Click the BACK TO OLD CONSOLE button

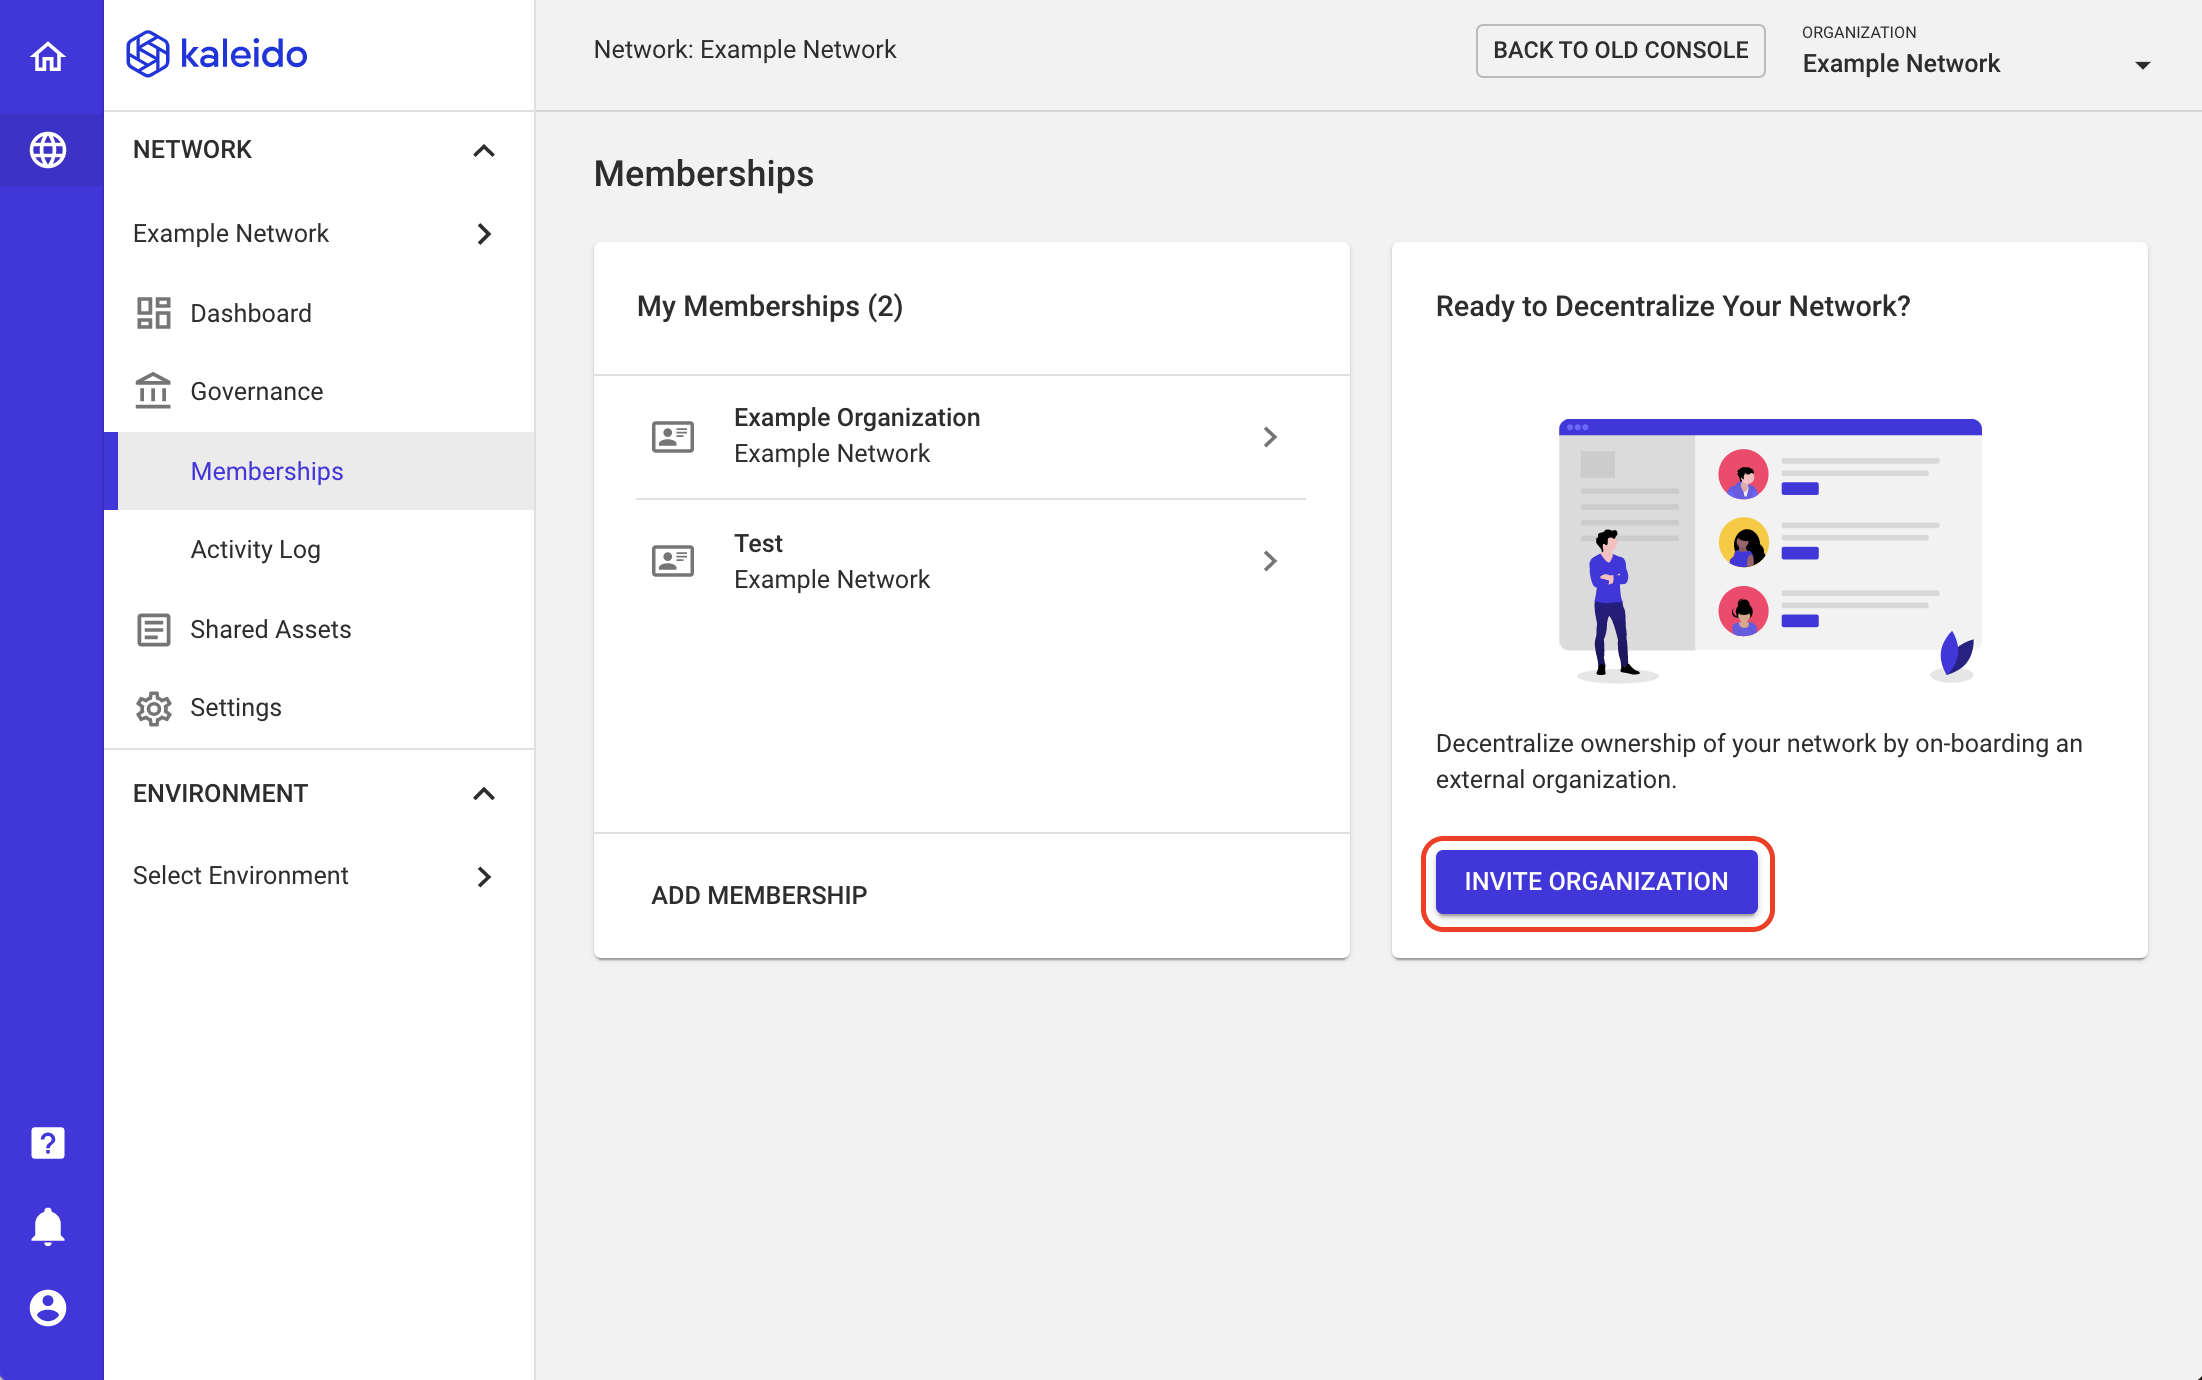pos(1619,48)
